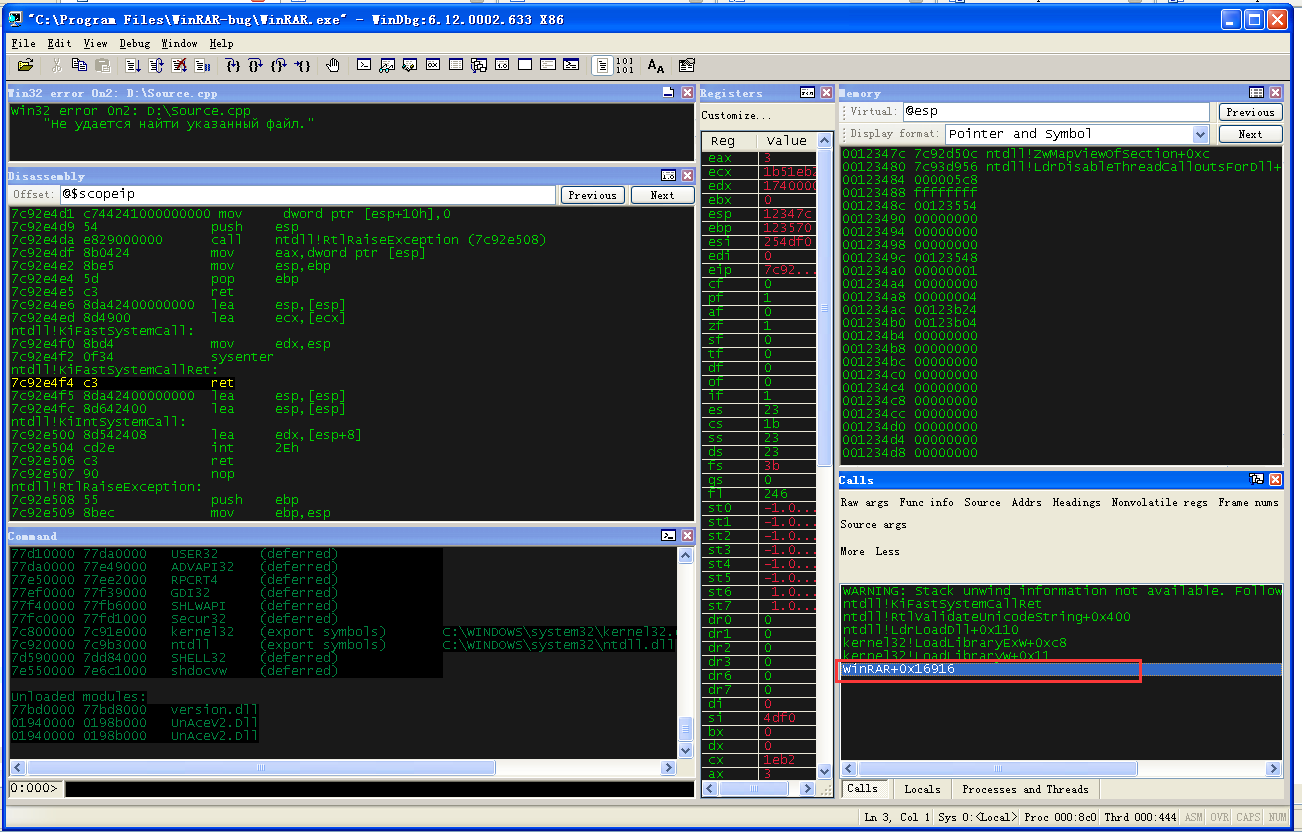Click the Cut toolbar icon
Image resolution: width=1302 pixels, height=833 pixels.
click(x=55, y=65)
